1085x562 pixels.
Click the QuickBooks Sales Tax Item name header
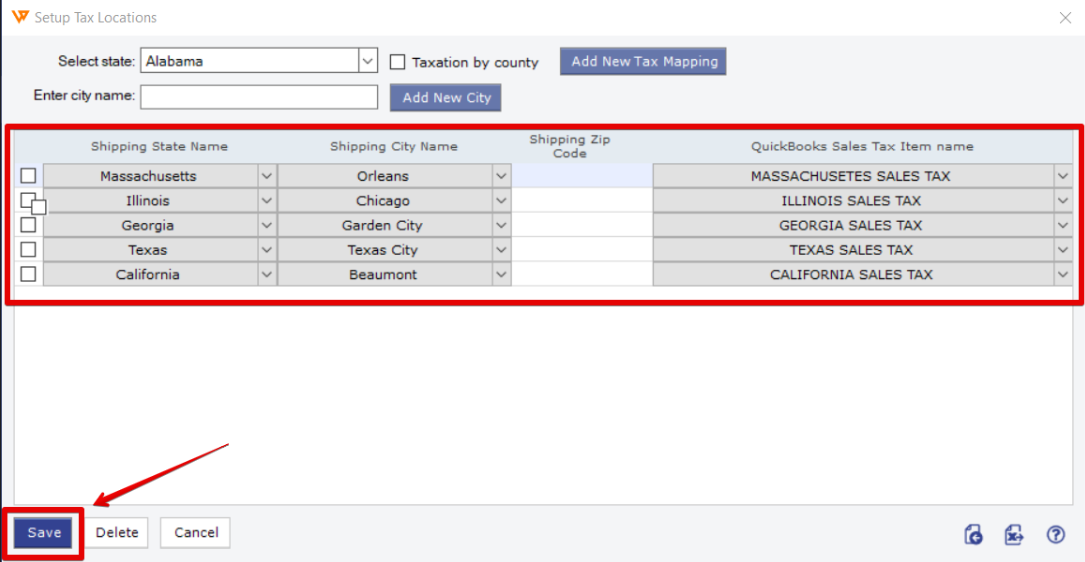pos(862,147)
